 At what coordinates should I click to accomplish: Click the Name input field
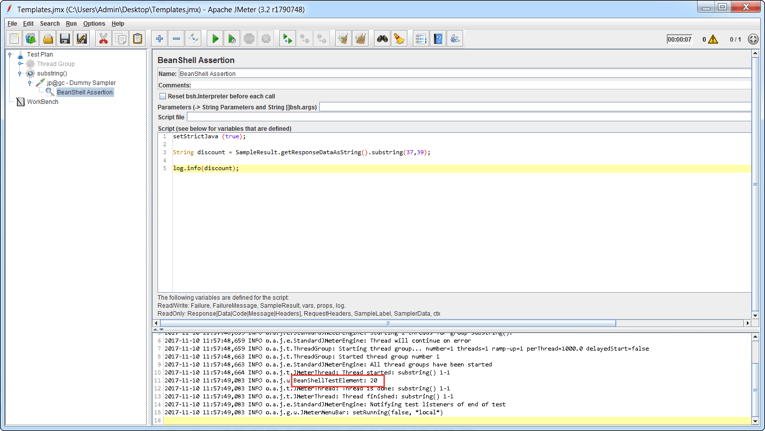click(464, 74)
